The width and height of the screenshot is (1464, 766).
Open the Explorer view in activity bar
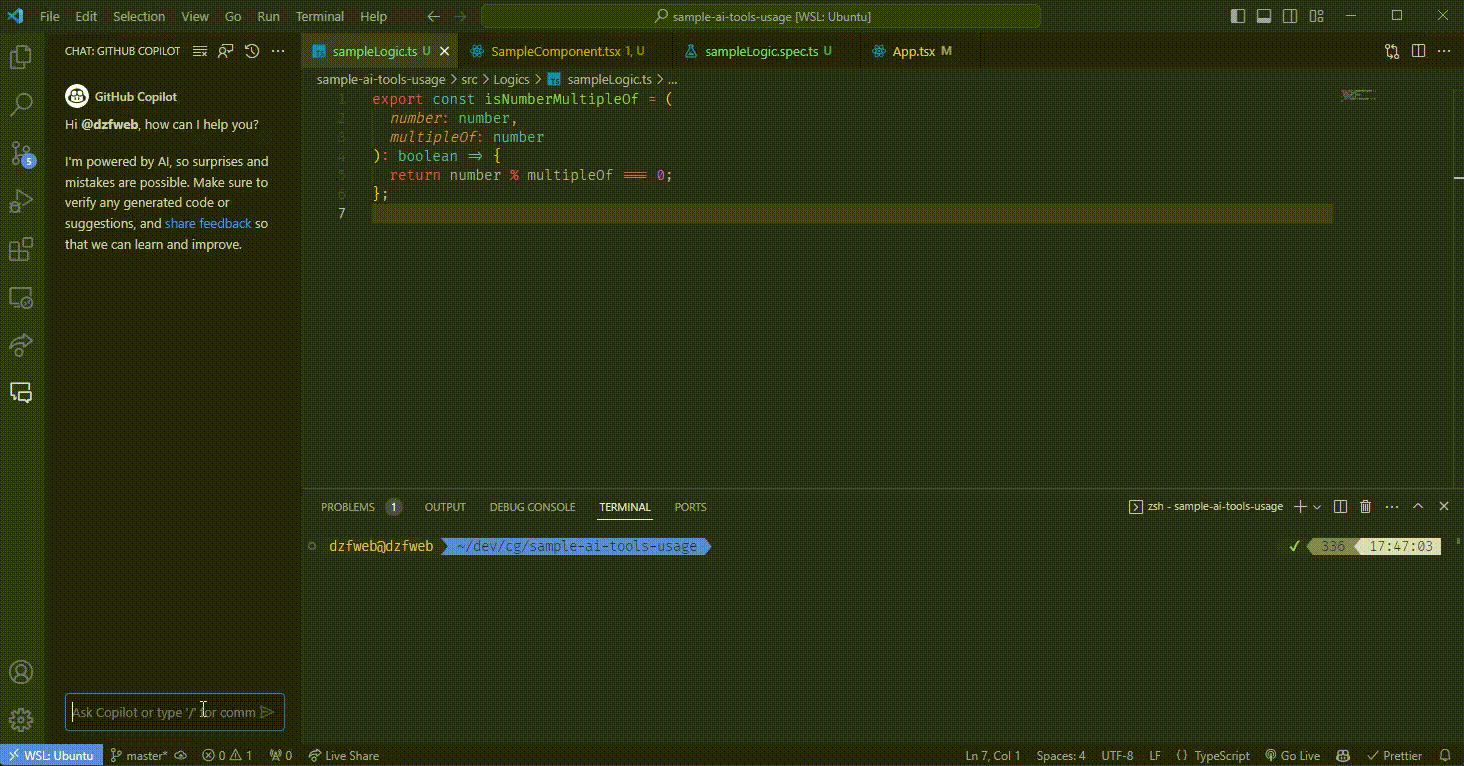(21, 57)
